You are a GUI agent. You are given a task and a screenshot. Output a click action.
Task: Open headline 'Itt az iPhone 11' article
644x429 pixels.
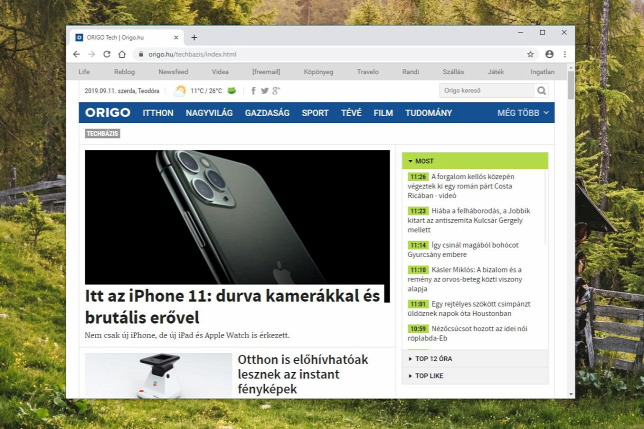(232, 306)
